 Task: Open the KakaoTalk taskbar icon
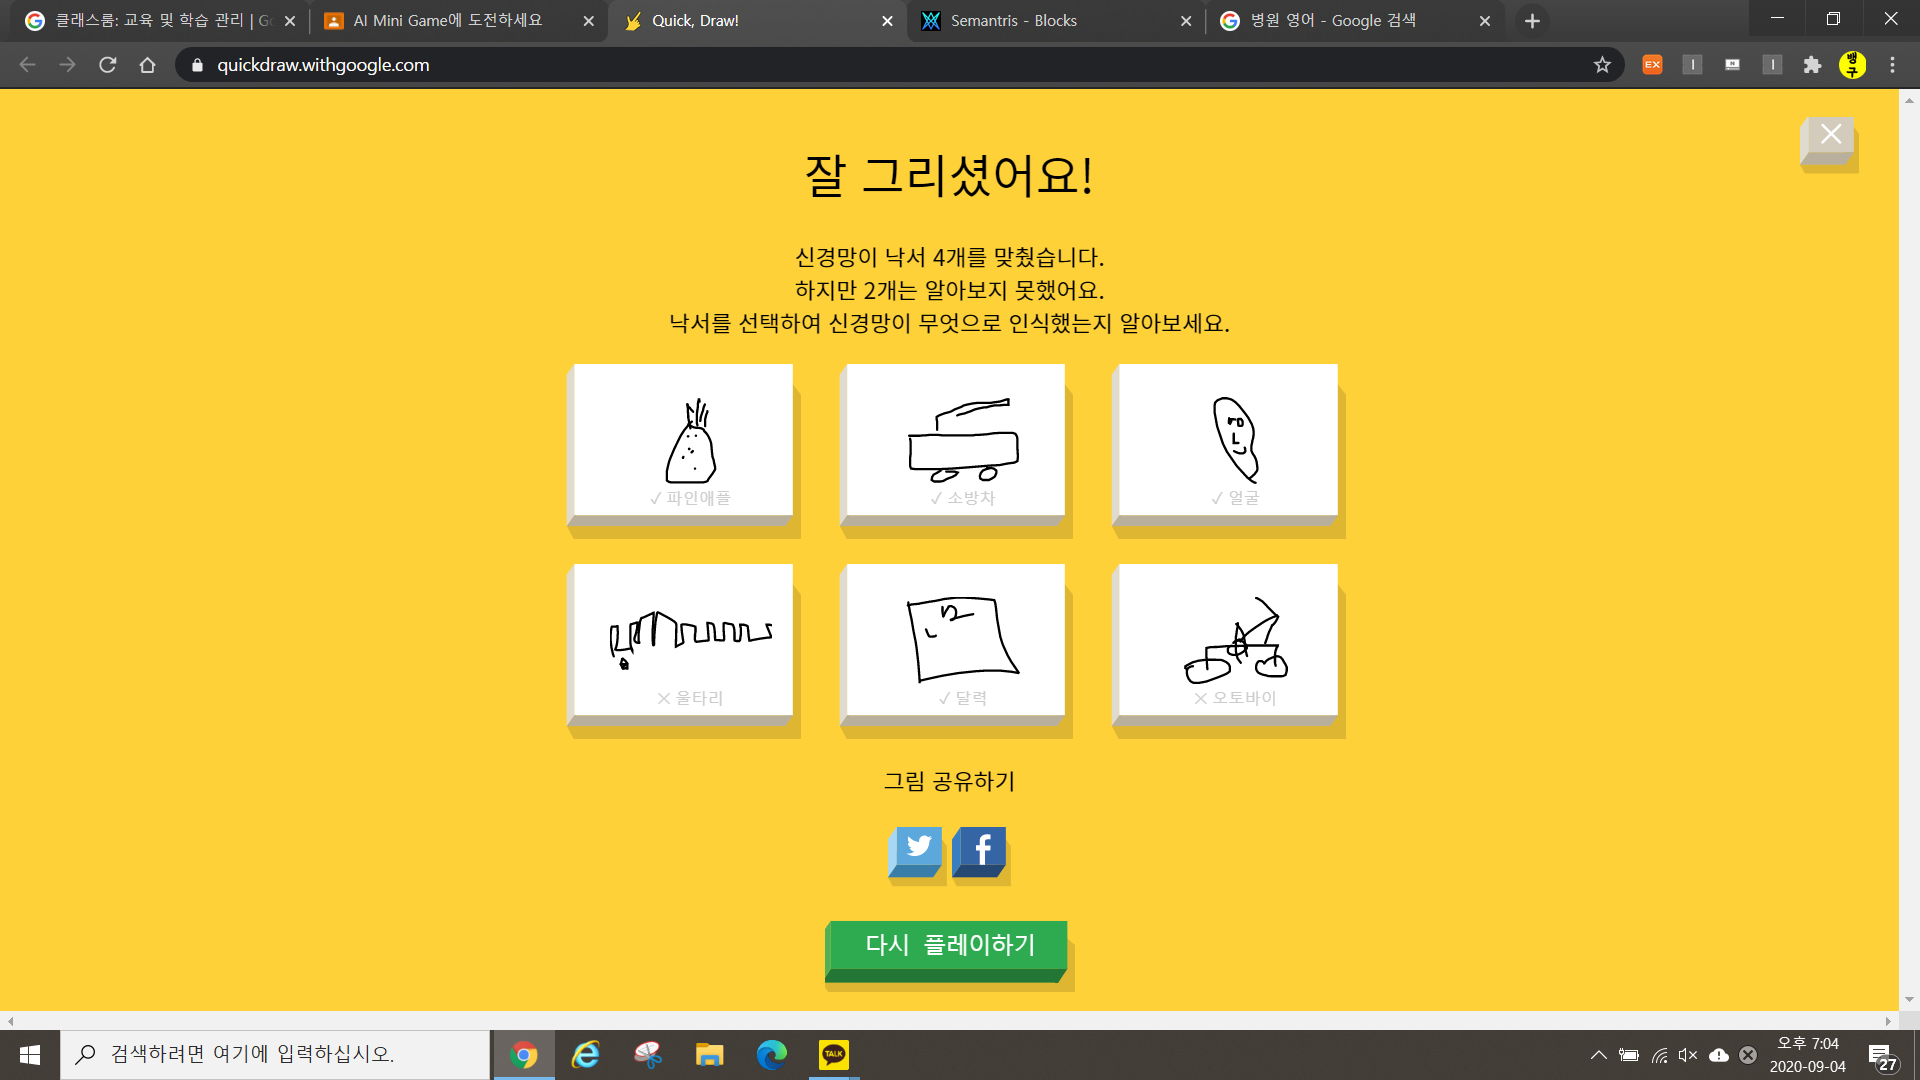click(x=833, y=1055)
